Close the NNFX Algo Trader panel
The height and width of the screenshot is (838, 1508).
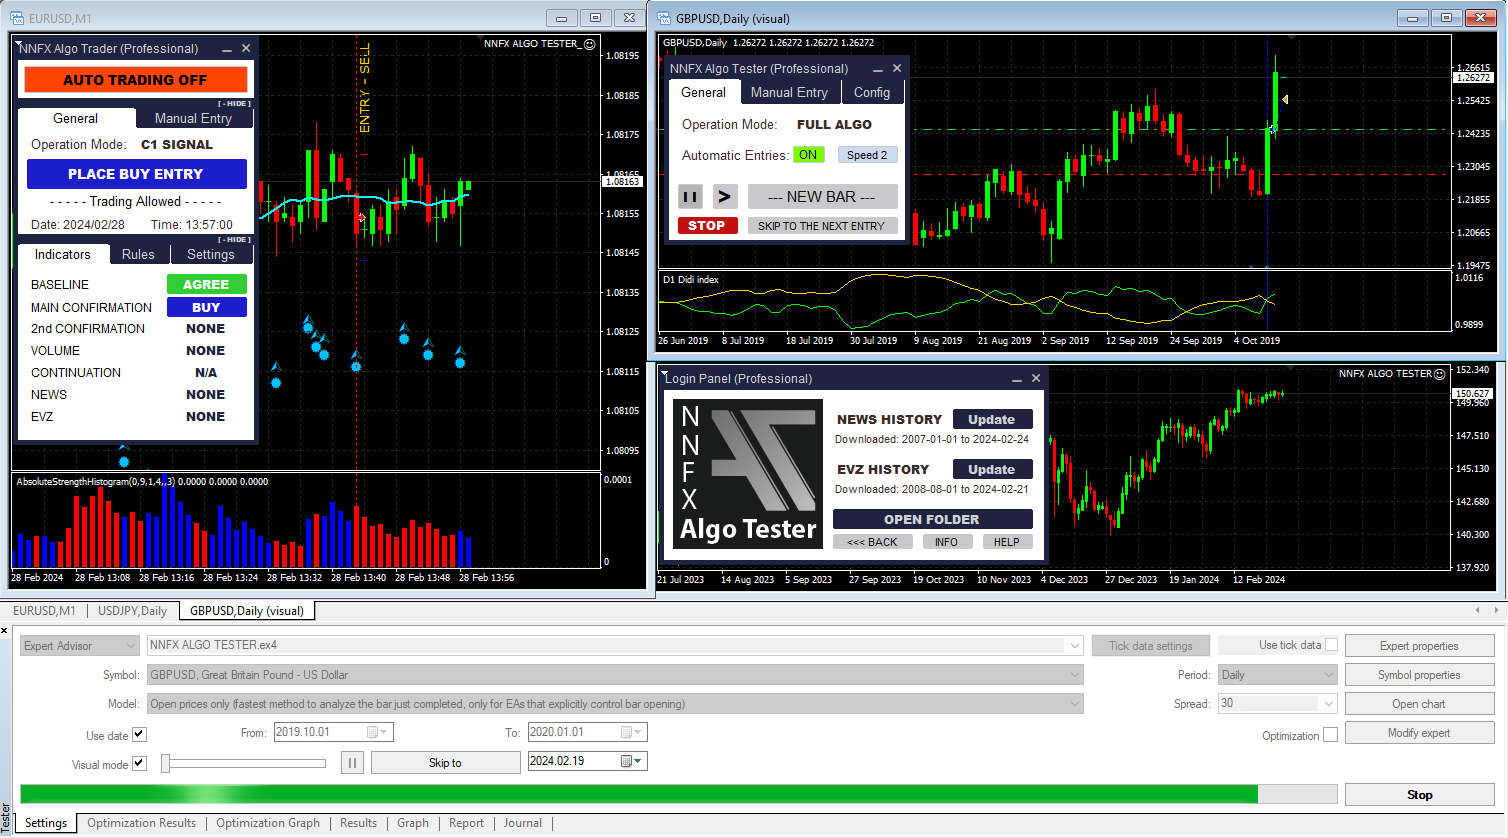246,48
